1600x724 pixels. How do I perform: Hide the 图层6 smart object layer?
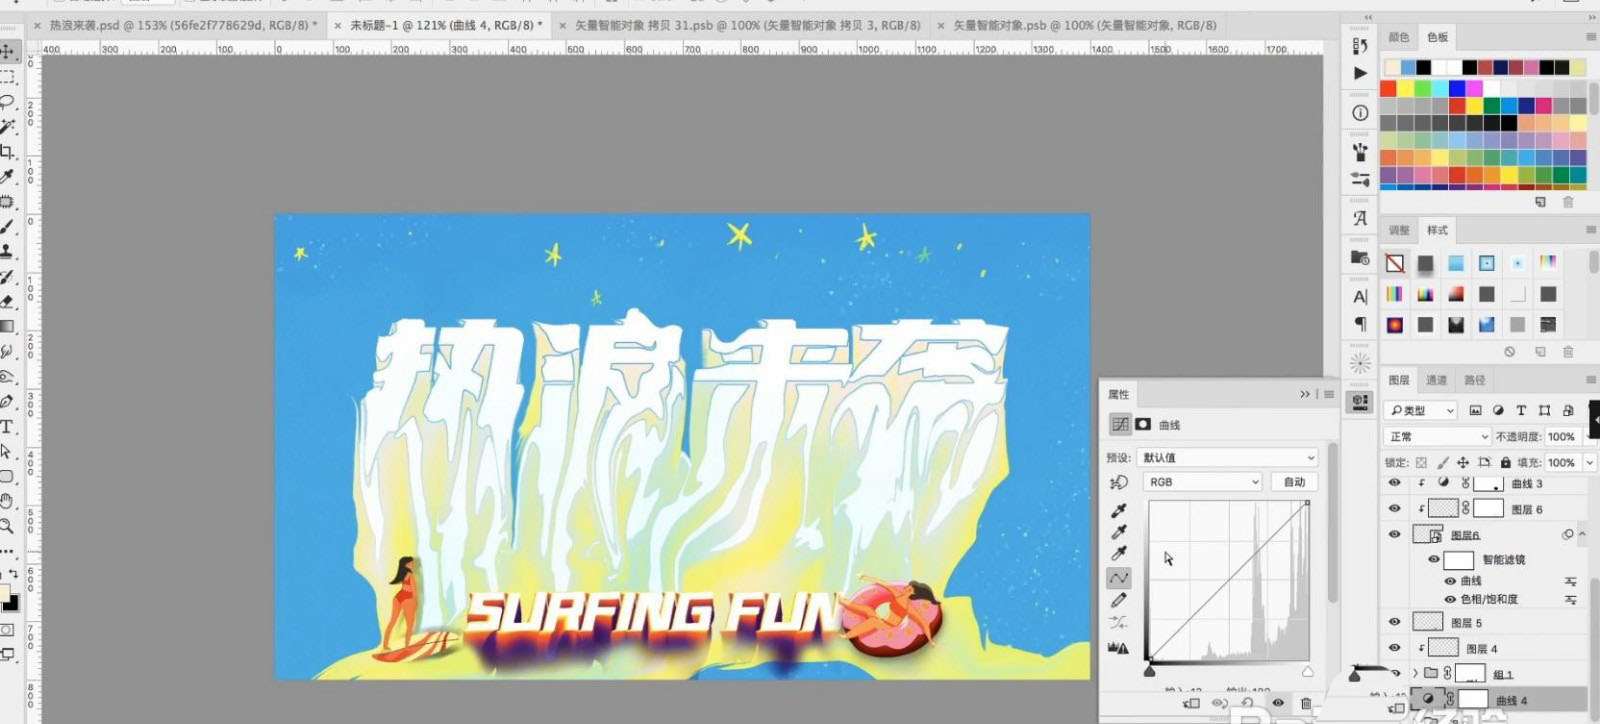coord(1395,534)
